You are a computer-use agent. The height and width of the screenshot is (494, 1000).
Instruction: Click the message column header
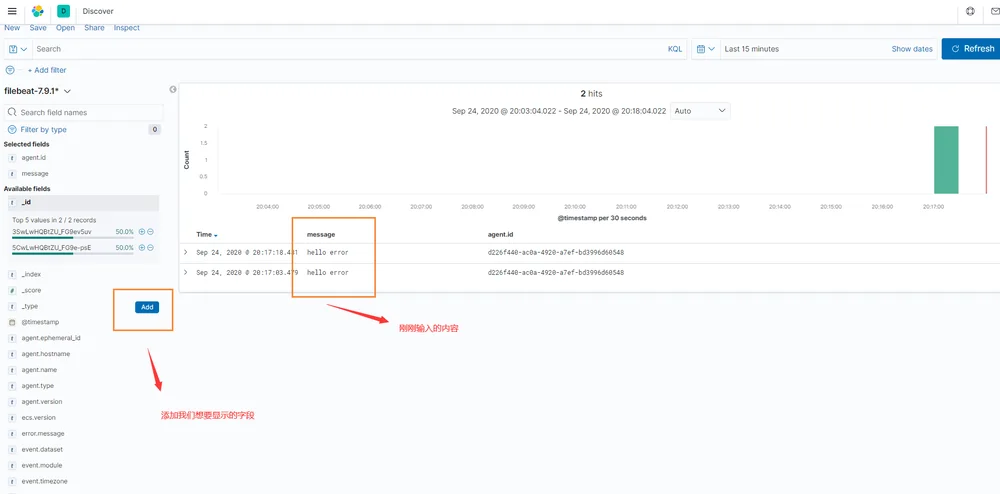321,235
